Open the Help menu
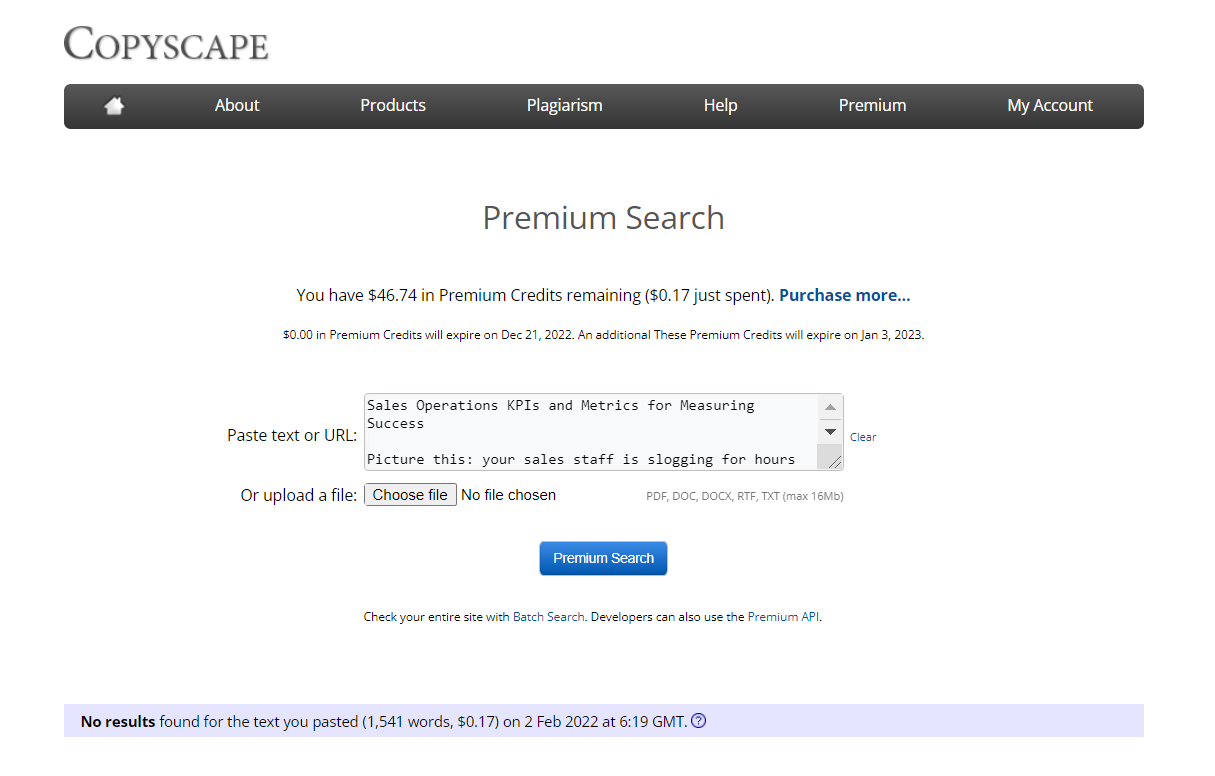The height and width of the screenshot is (776, 1215). point(720,106)
